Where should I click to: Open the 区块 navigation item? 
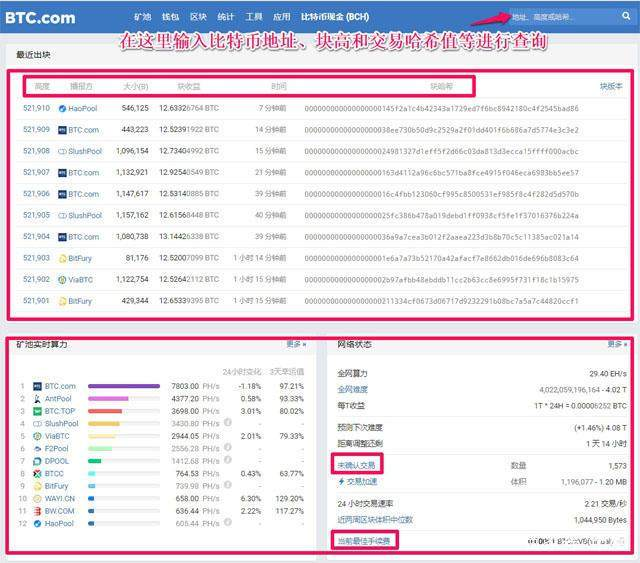coord(198,17)
